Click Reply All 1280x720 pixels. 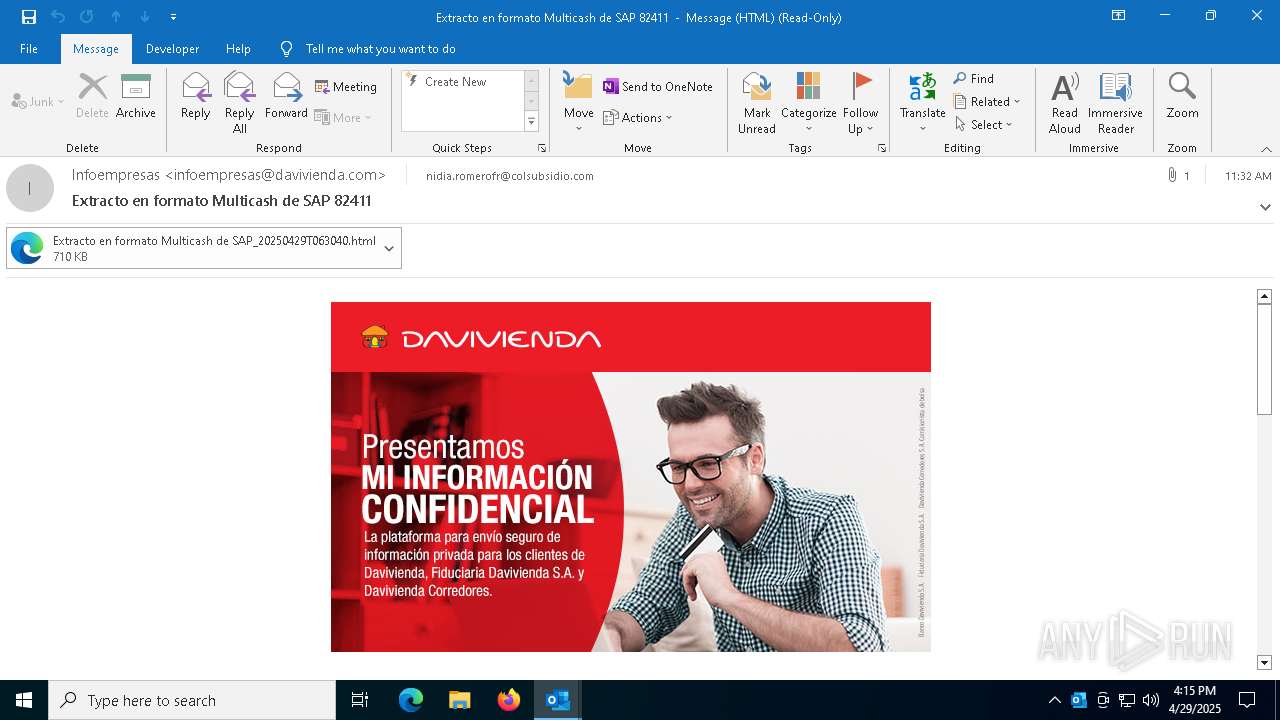[x=240, y=102]
